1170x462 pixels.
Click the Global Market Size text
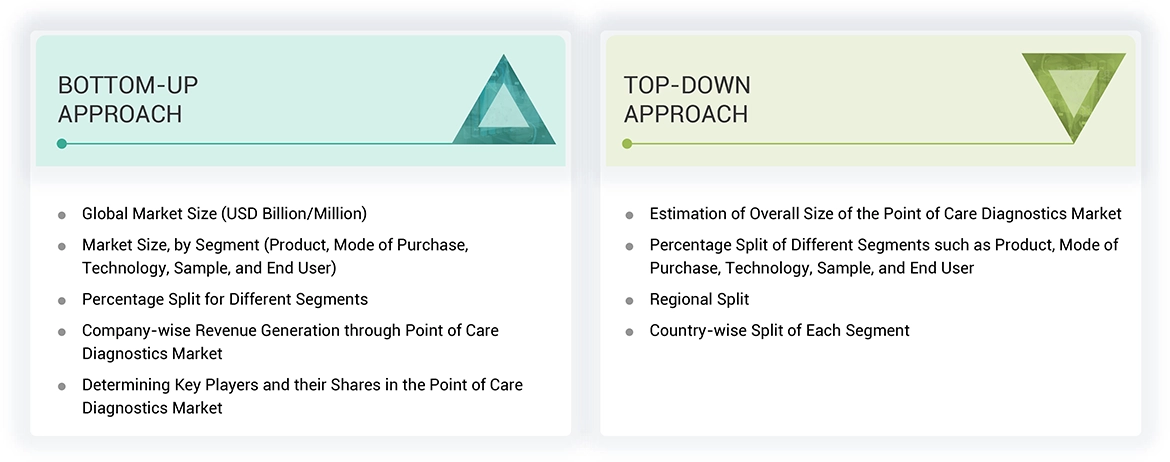(x=224, y=213)
